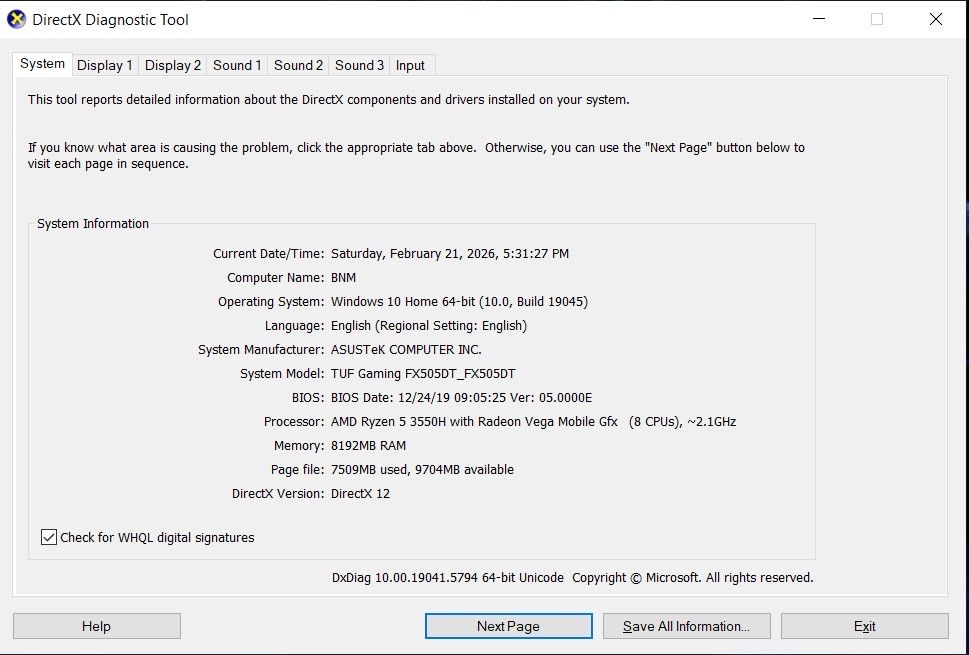Image resolution: width=969 pixels, height=655 pixels.
Task: Click the 'Current Date/Time:' label
Action: point(268,253)
